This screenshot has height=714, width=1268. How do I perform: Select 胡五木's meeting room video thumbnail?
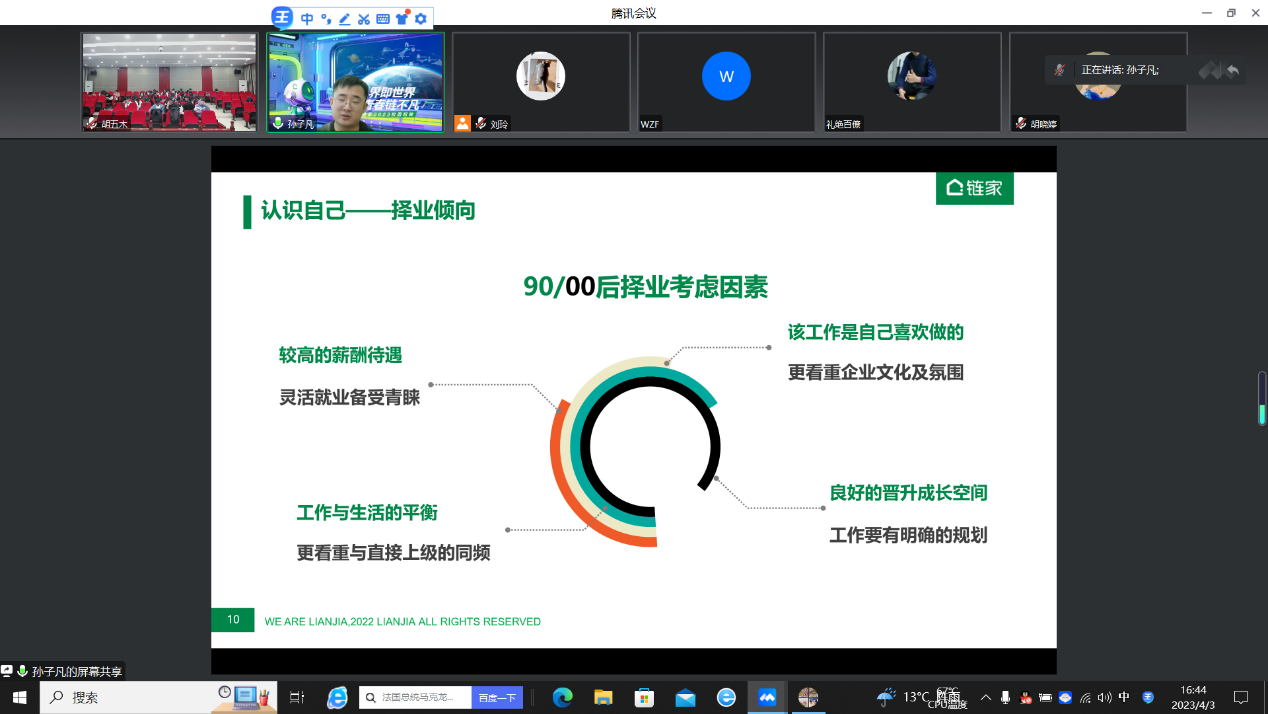169,82
